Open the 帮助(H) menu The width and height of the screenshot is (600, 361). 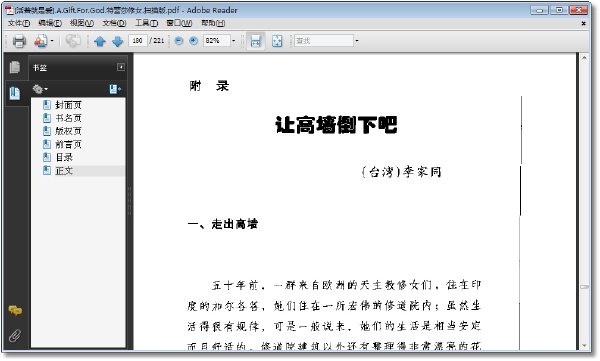(213, 23)
